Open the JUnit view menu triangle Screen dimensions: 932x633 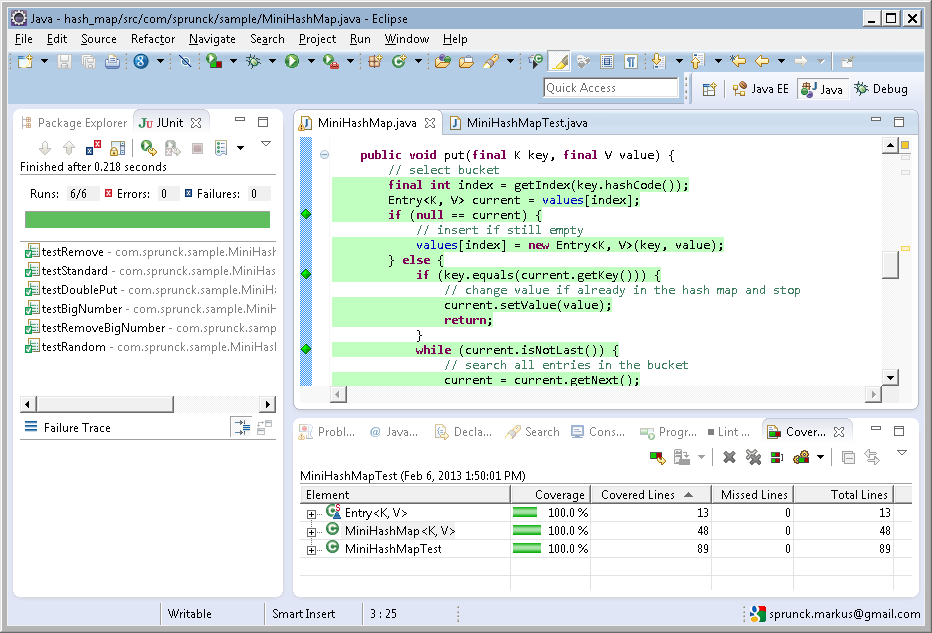pyautogui.click(x=266, y=144)
